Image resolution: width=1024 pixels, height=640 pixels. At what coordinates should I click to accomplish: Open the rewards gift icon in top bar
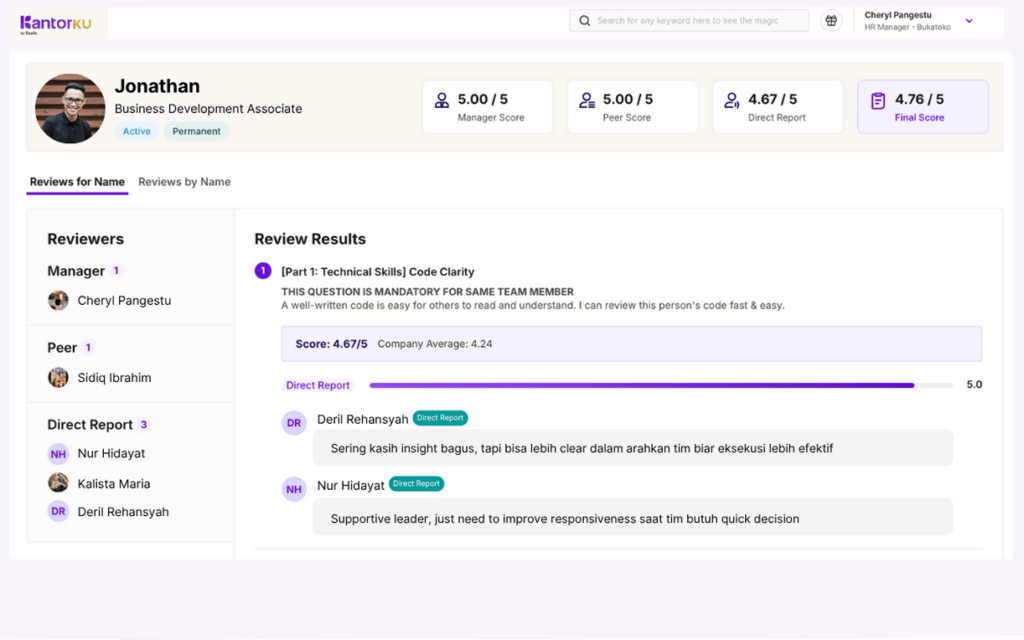[831, 20]
